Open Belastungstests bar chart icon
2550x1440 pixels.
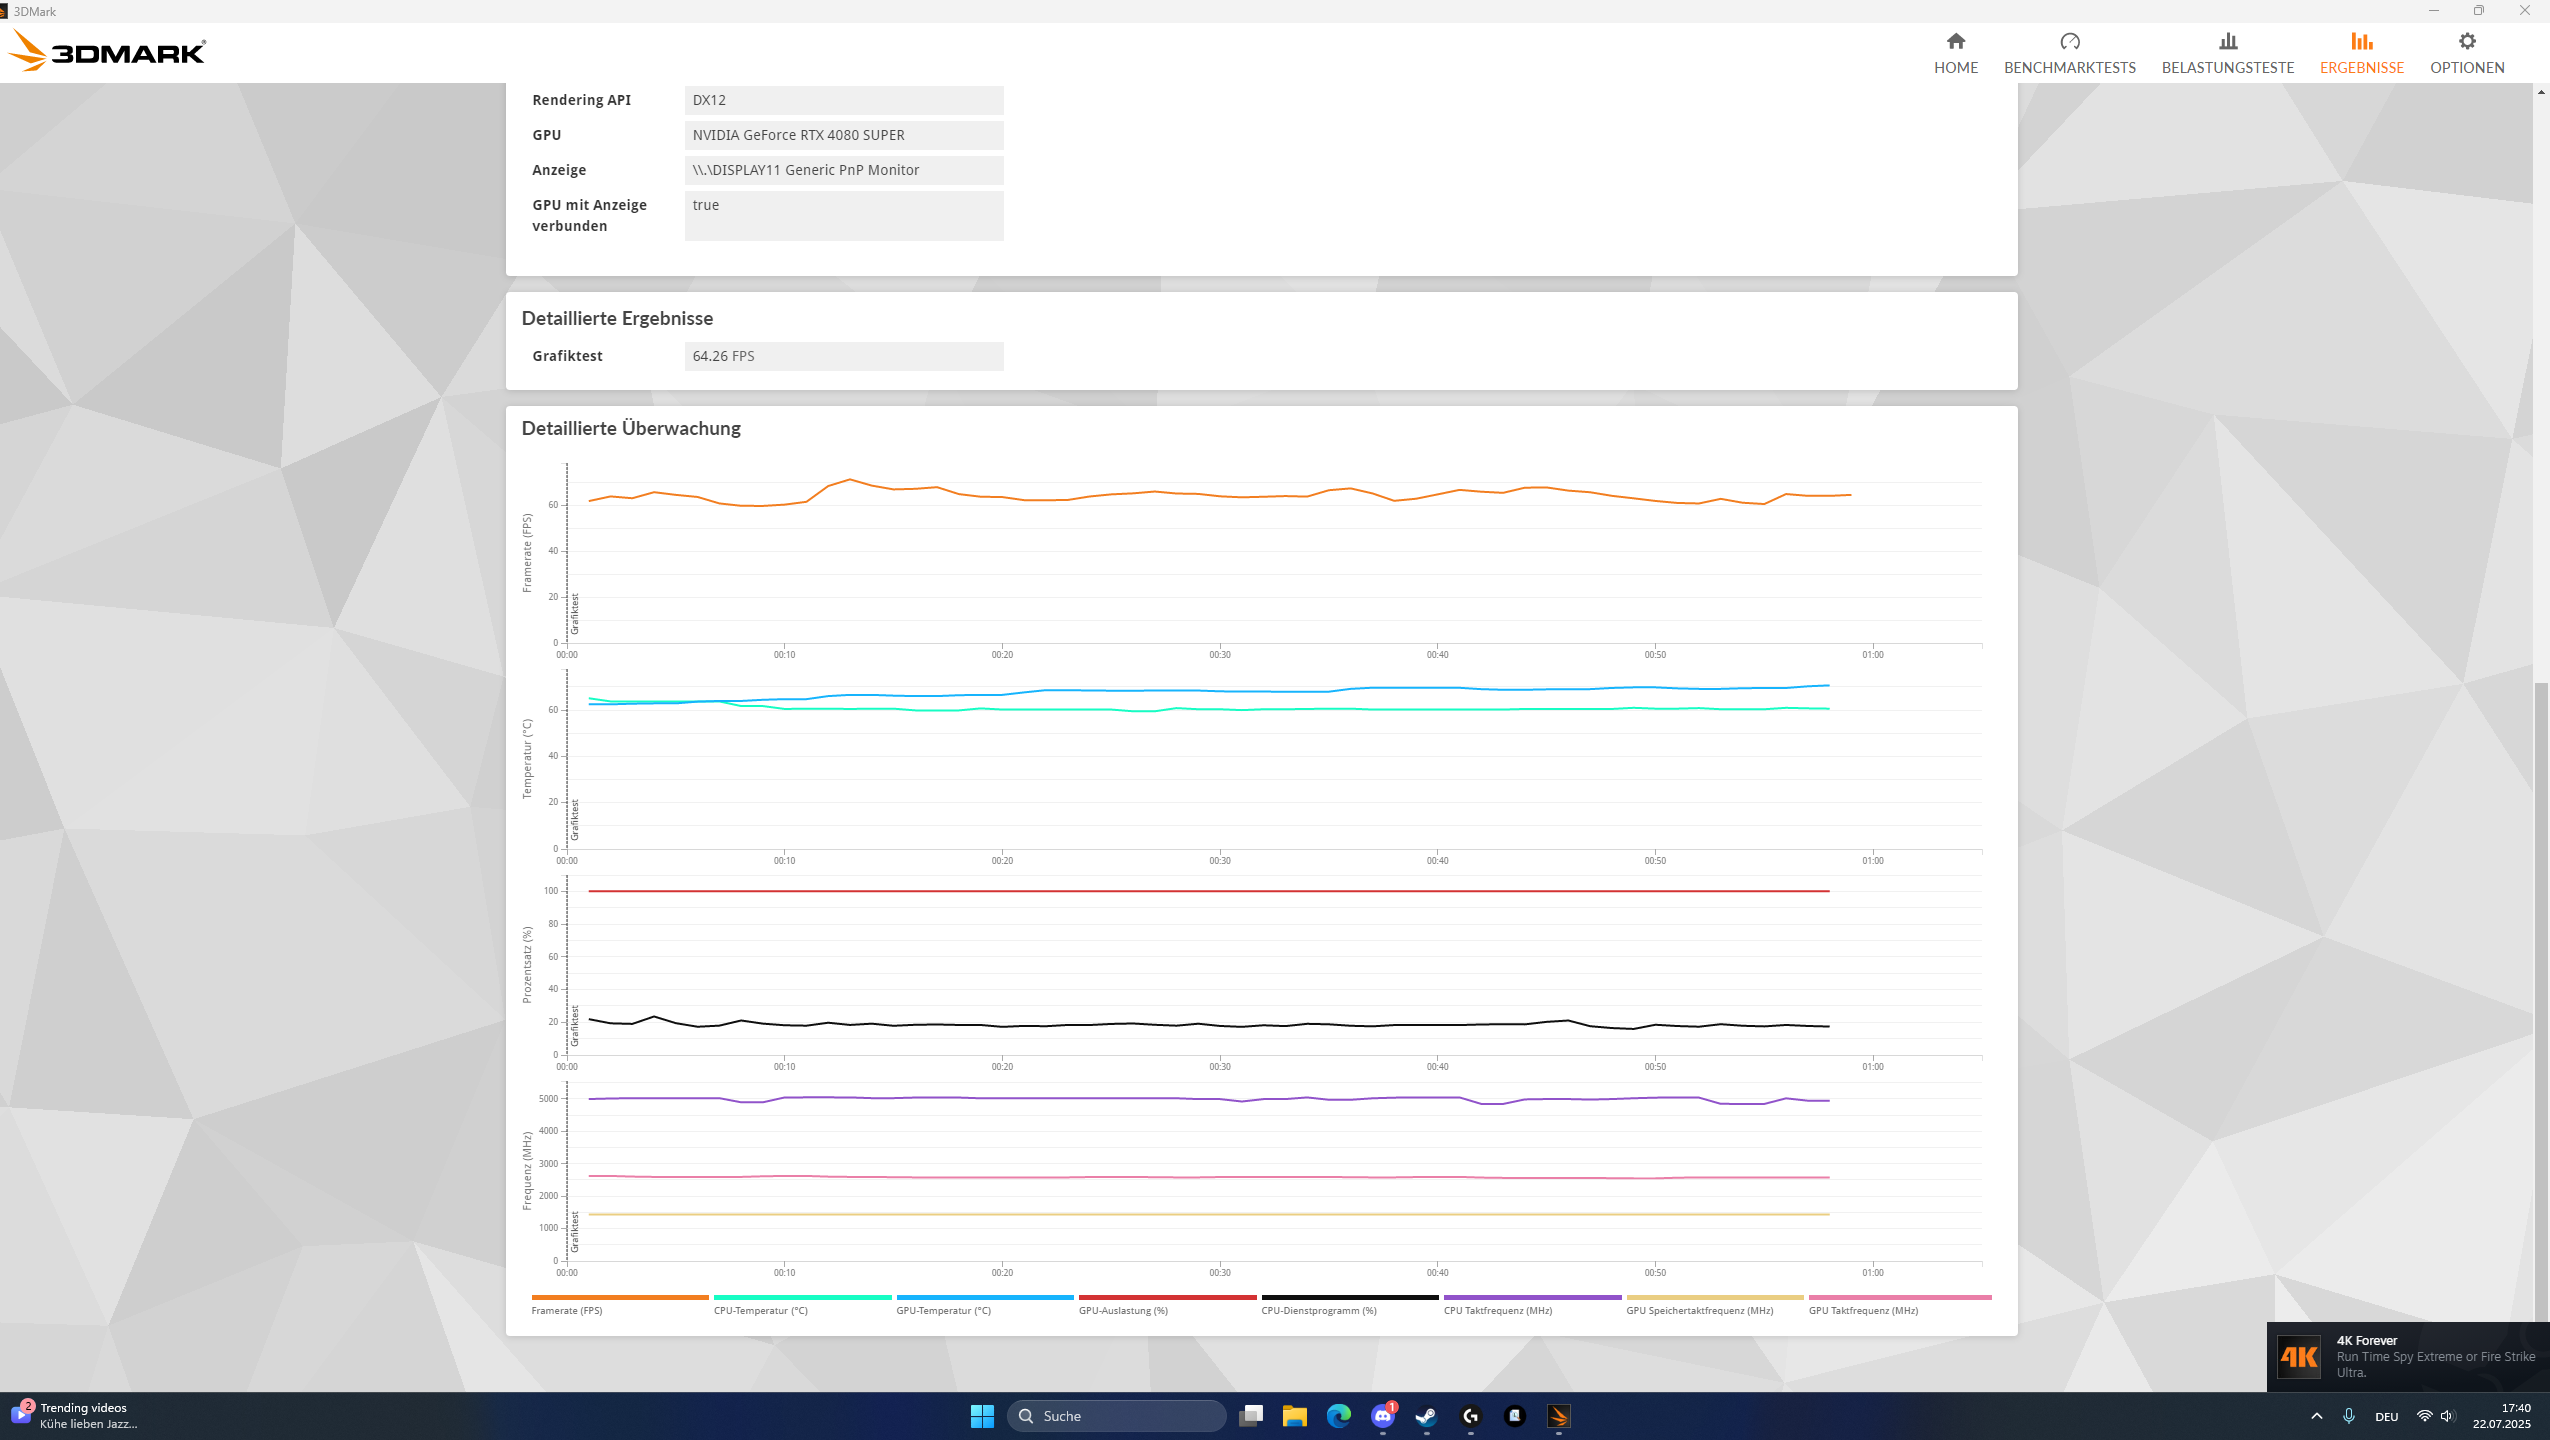click(2227, 41)
